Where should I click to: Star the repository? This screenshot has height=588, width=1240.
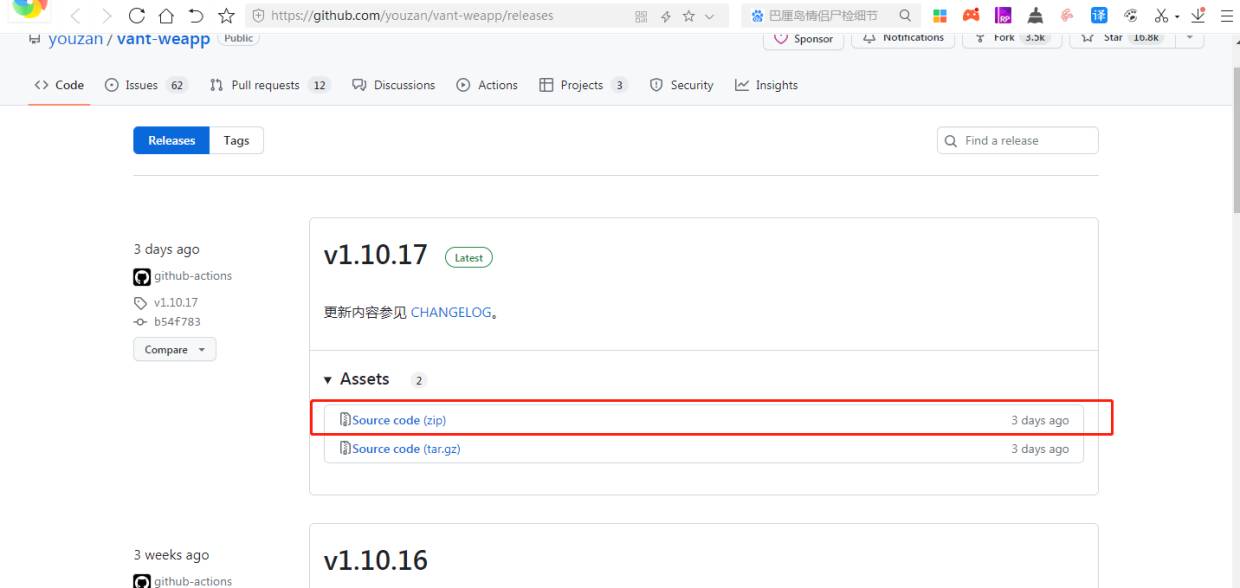[x=1120, y=38]
